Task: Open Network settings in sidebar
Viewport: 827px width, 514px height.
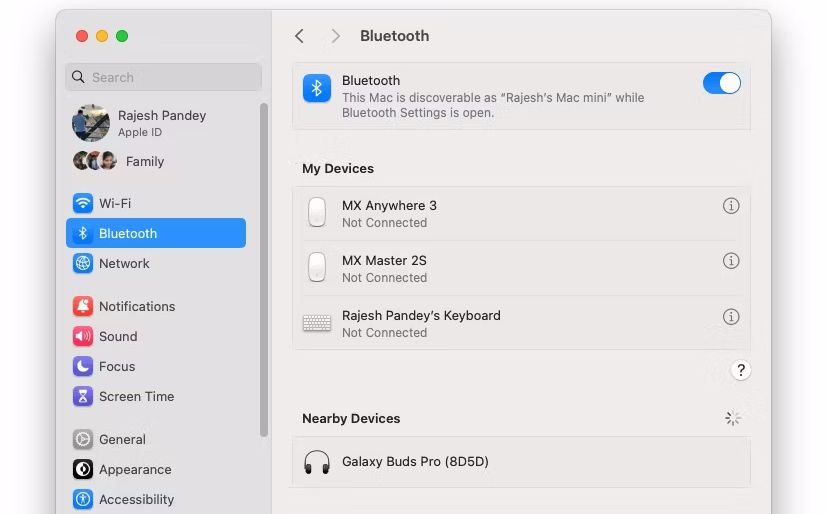Action: coord(156,263)
